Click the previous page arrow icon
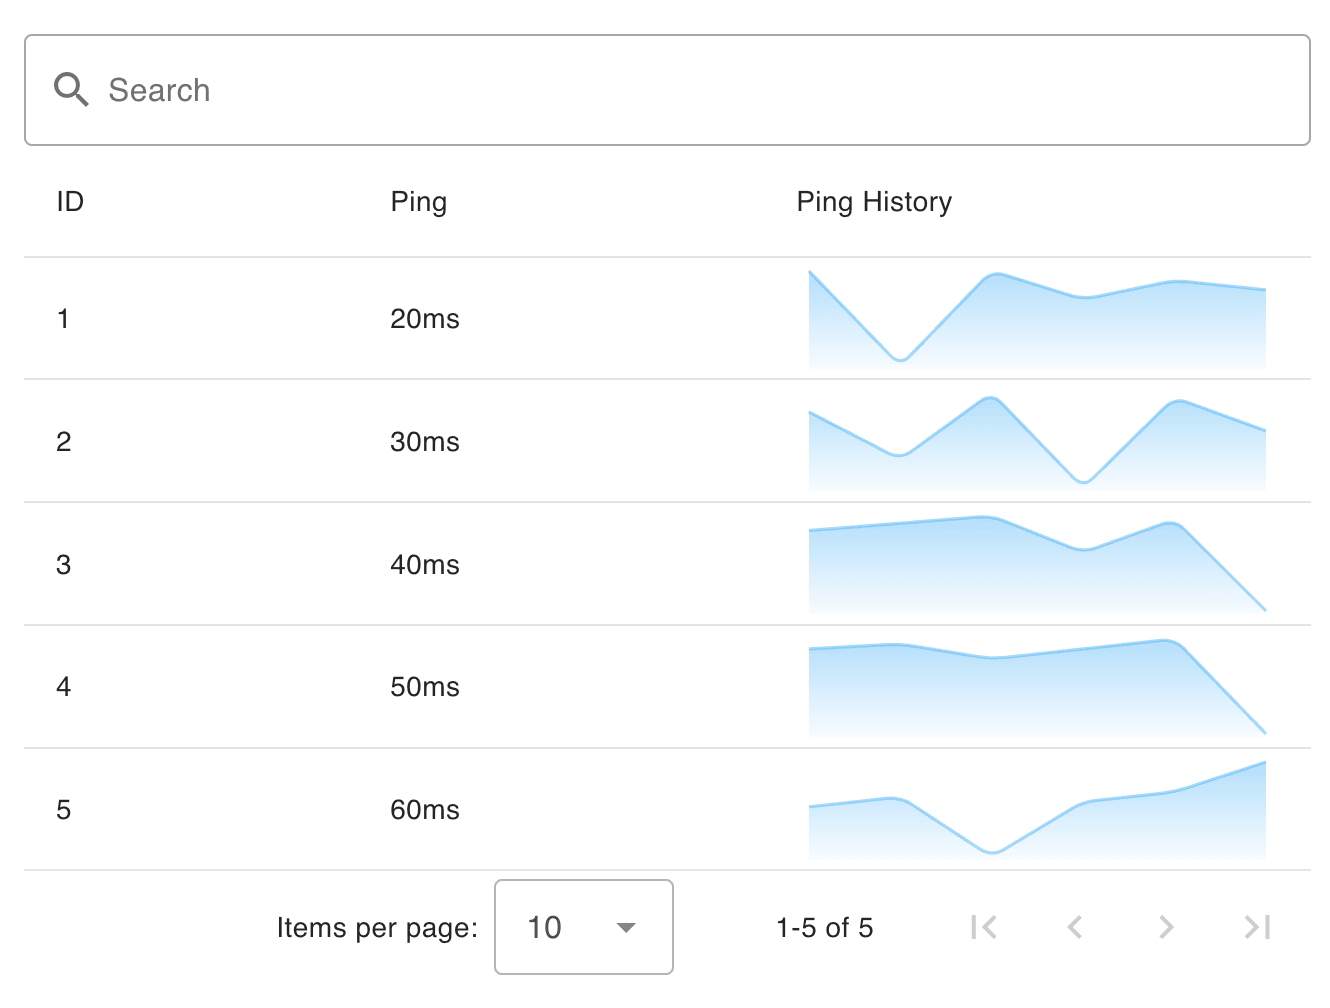This screenshot has height=1008, width=1330. coord(1075,928)
